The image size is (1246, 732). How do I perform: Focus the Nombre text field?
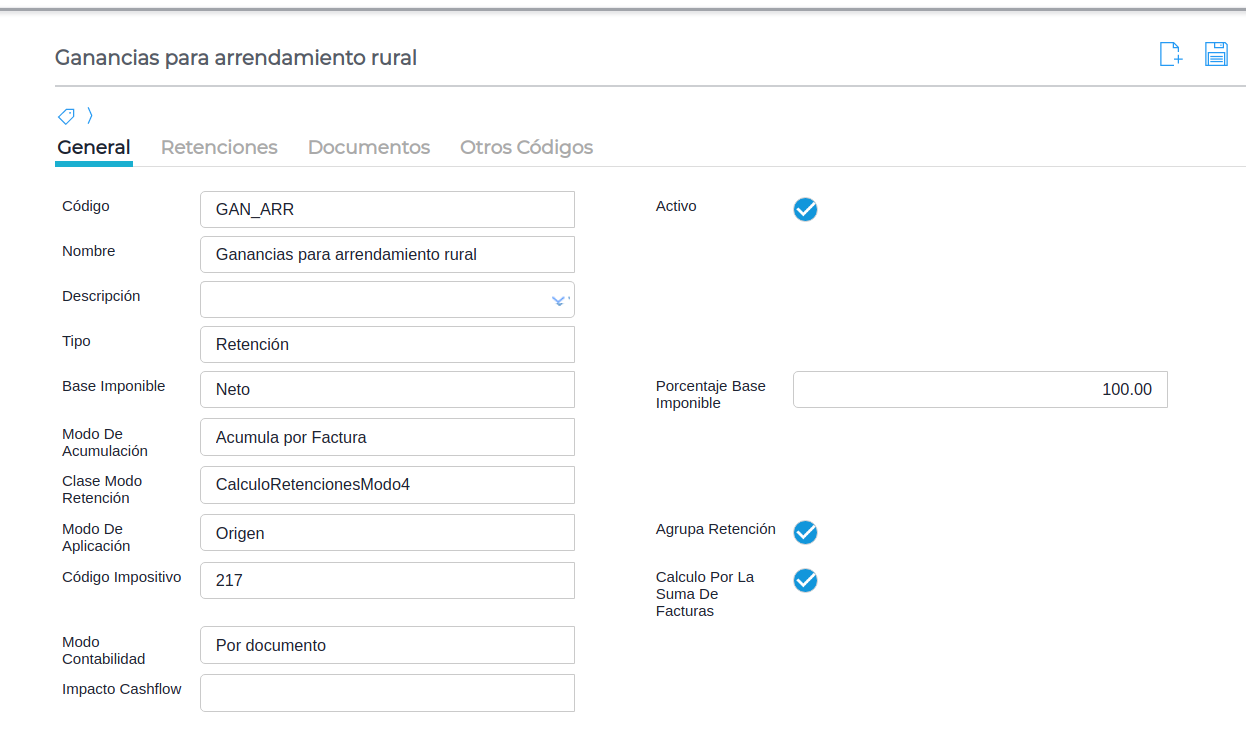tap(387, 254)
